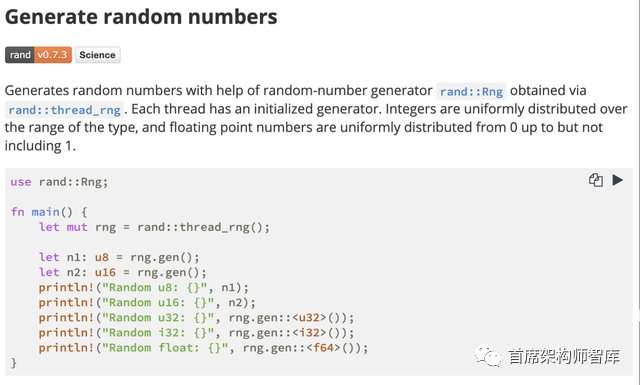The width and height of the screenshot is (640, 385).
Task: Click the WeChat logo watermark
Action: pyautogui.click(x=487, y=356)
